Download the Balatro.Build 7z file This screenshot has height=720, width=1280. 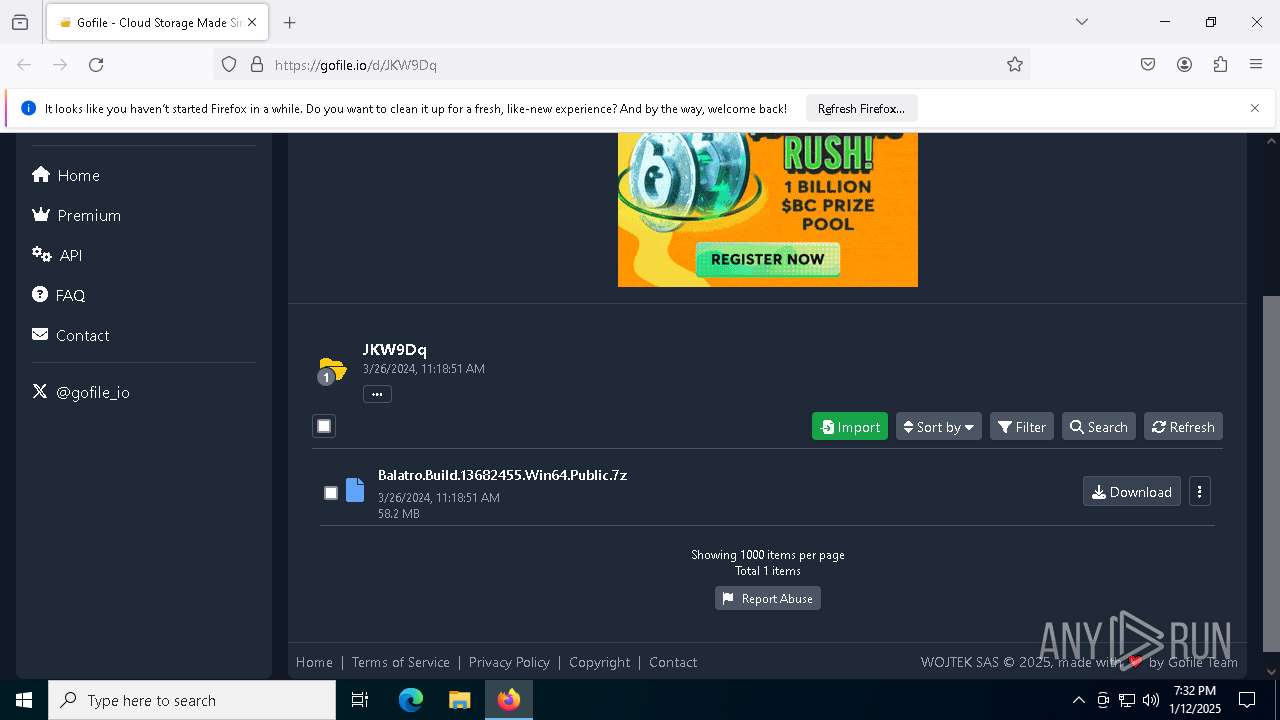[1131, 491]
